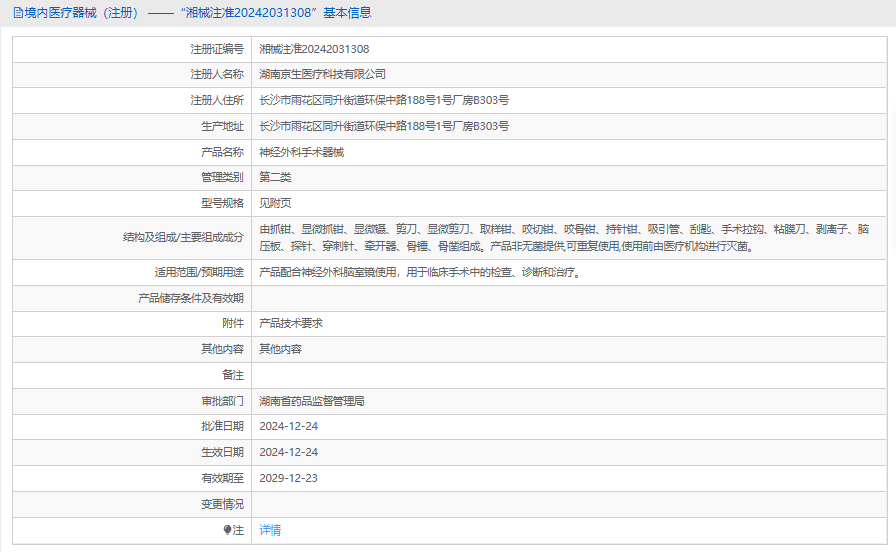
Task: Click the 第二类 management category value
Action: [275, 177]
